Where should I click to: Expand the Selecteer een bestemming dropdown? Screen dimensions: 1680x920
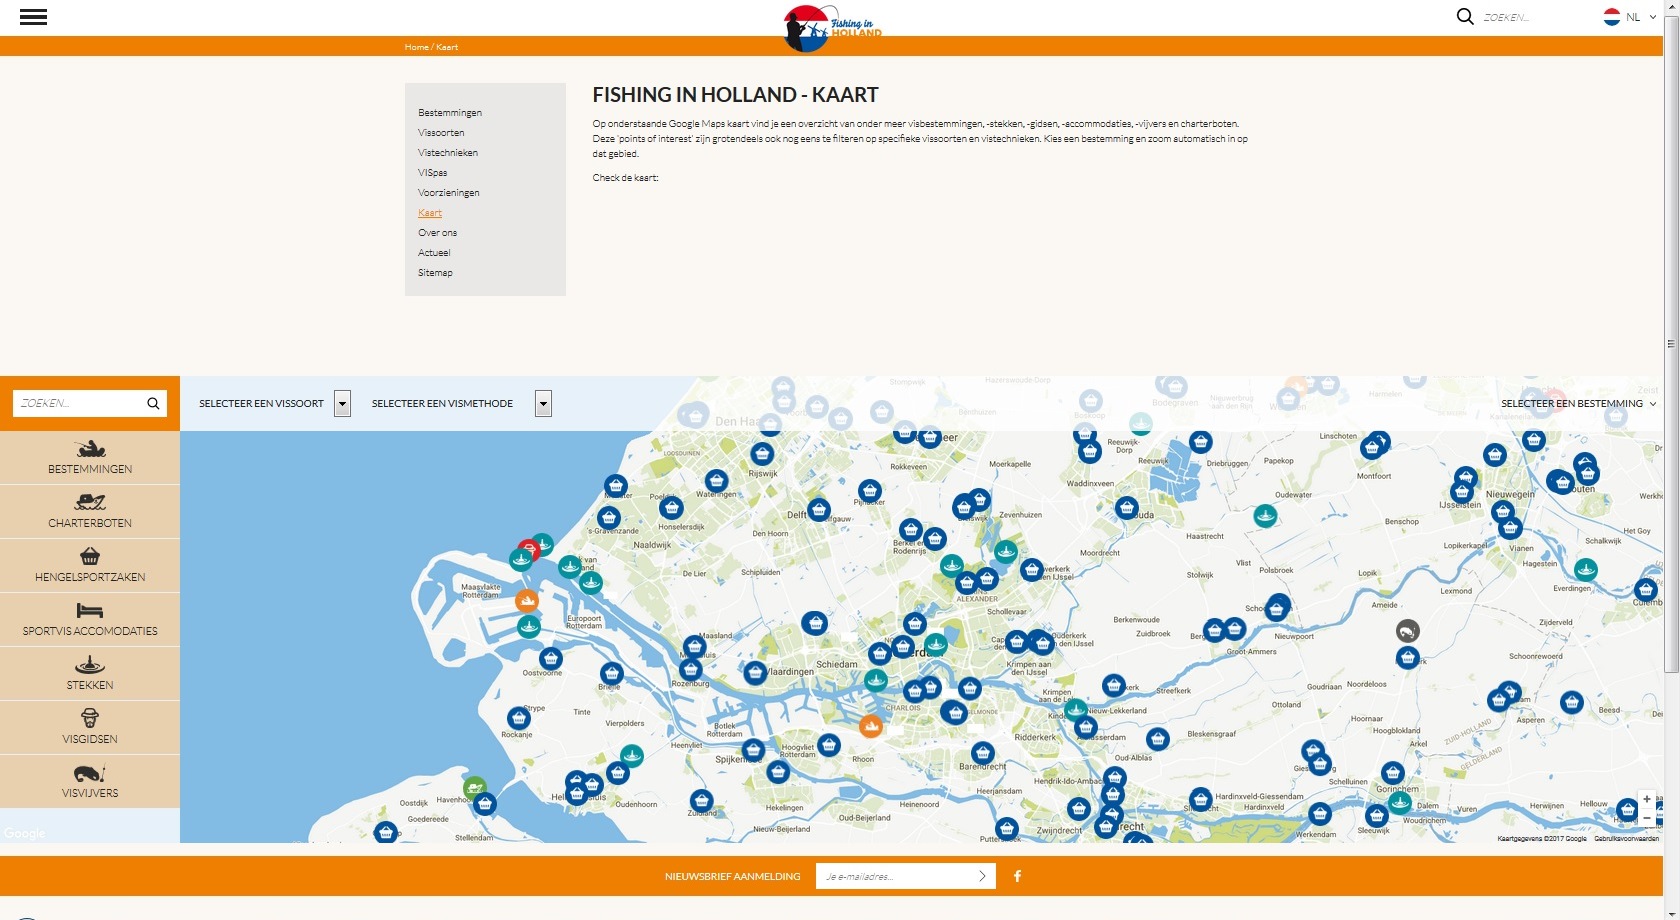click(1577, 403)
